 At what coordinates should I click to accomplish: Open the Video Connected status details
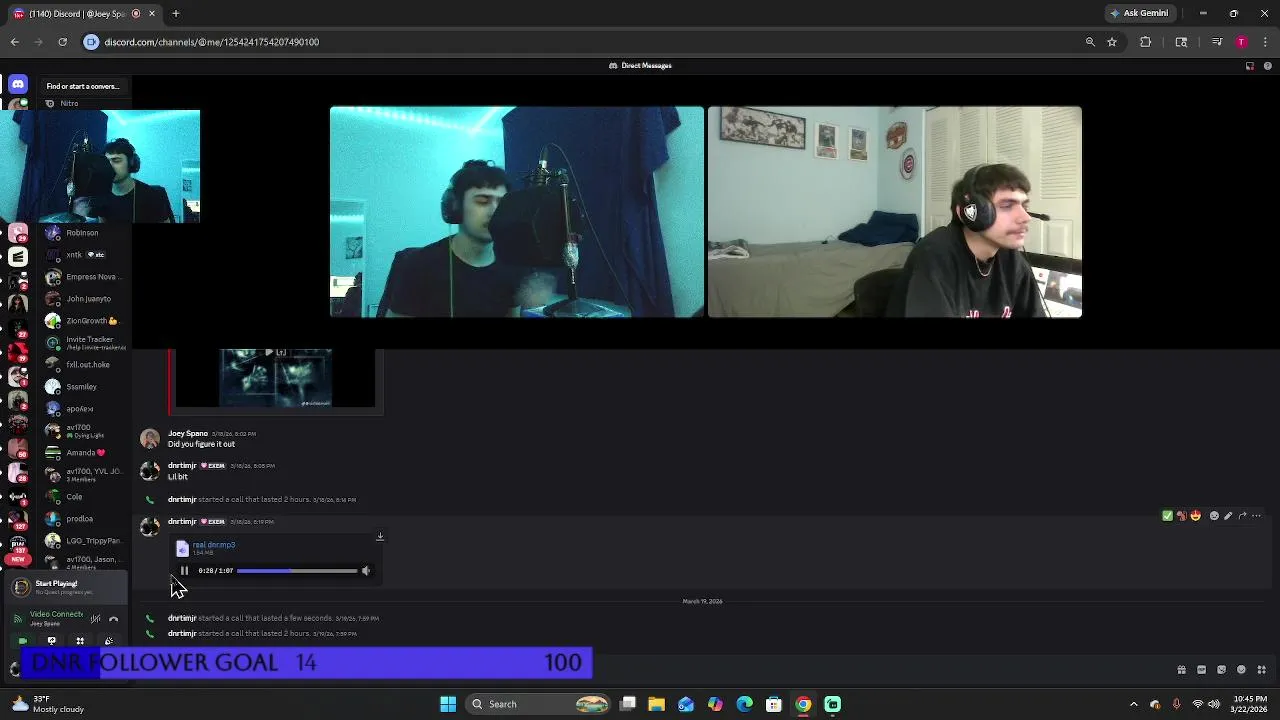pyautogui.click(x=56, y=614)
